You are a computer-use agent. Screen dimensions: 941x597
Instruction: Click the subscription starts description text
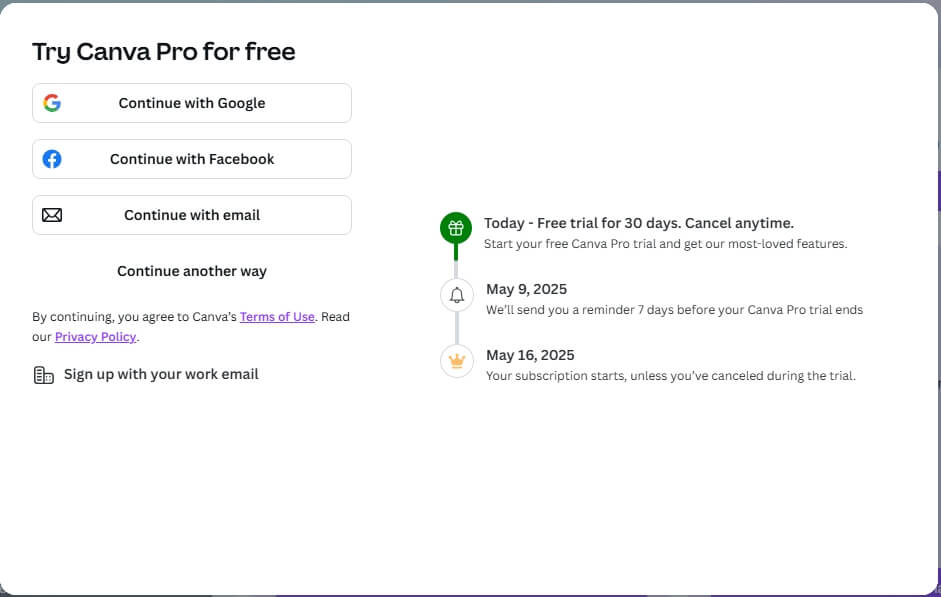click(x=670, y=376)
